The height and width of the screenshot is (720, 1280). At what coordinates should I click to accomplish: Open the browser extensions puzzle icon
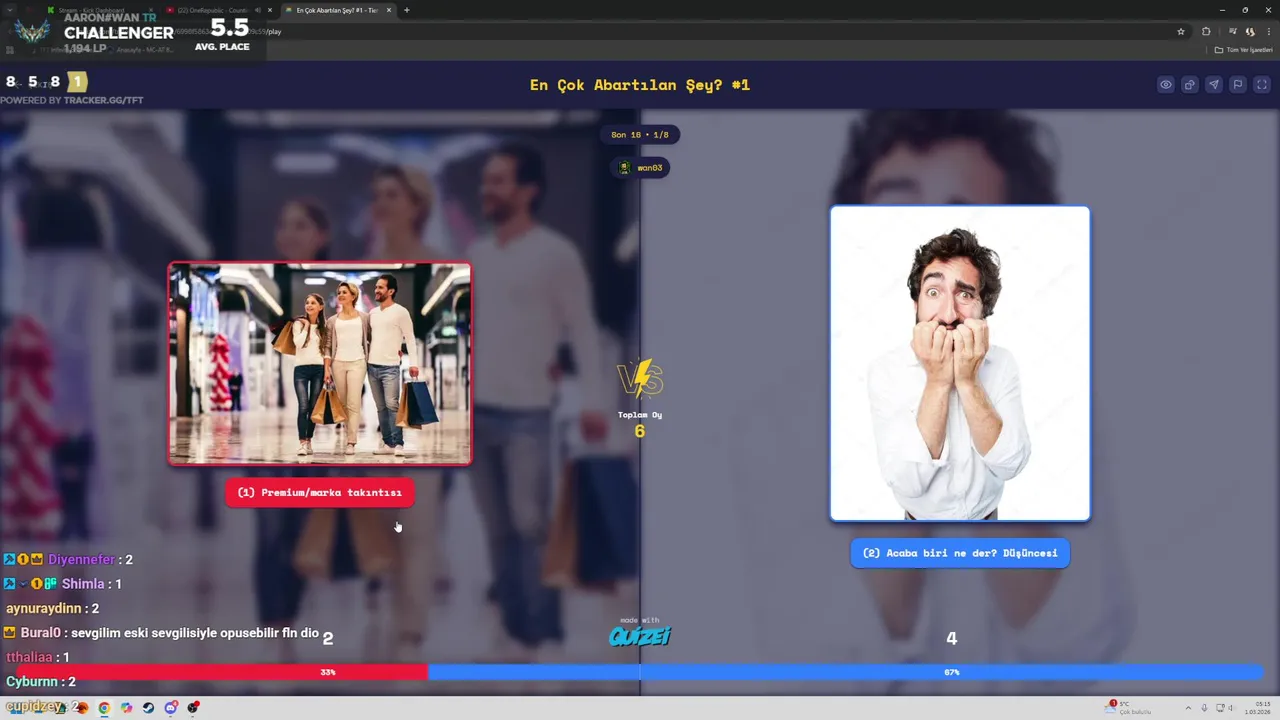(1206, 31)
